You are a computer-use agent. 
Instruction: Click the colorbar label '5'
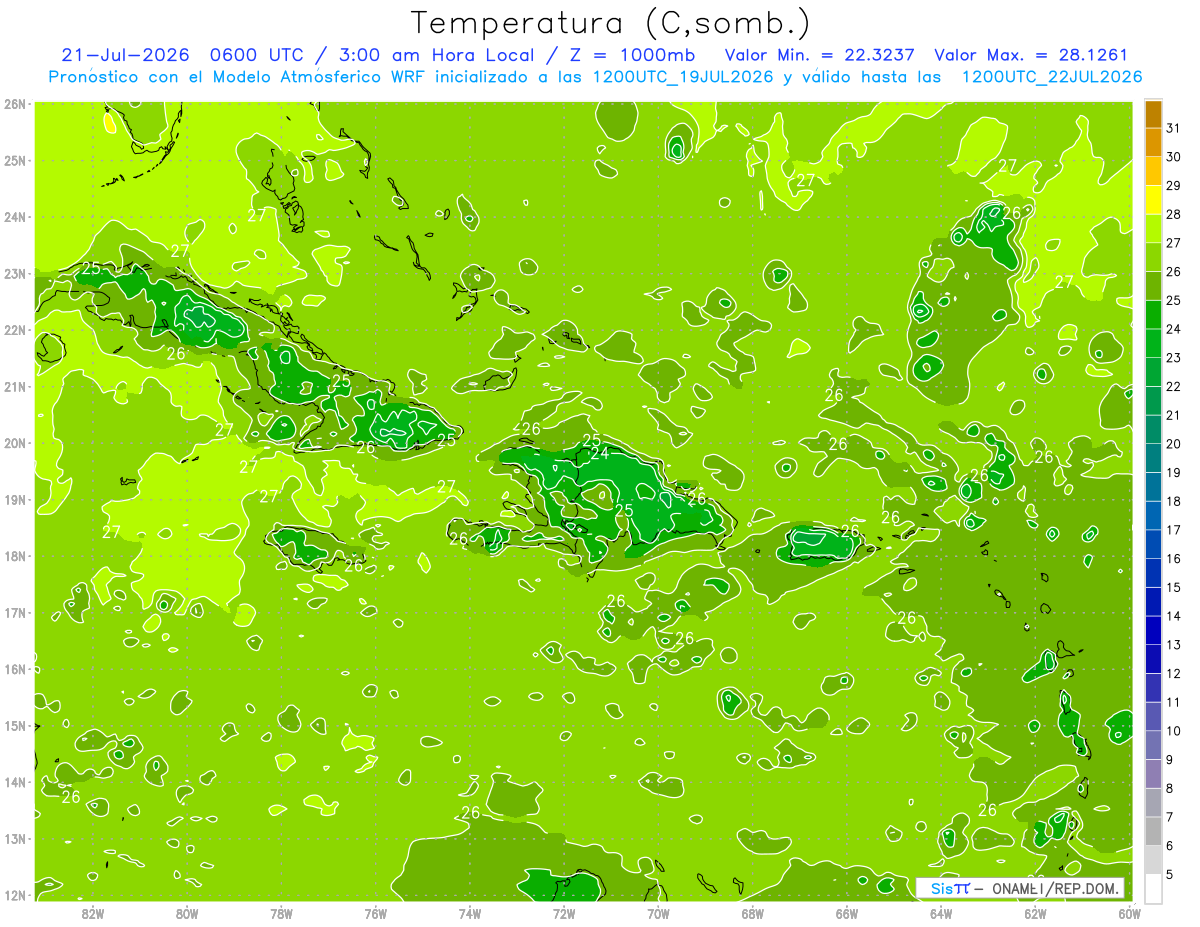pyautogui.click(x=1170, y=874)
